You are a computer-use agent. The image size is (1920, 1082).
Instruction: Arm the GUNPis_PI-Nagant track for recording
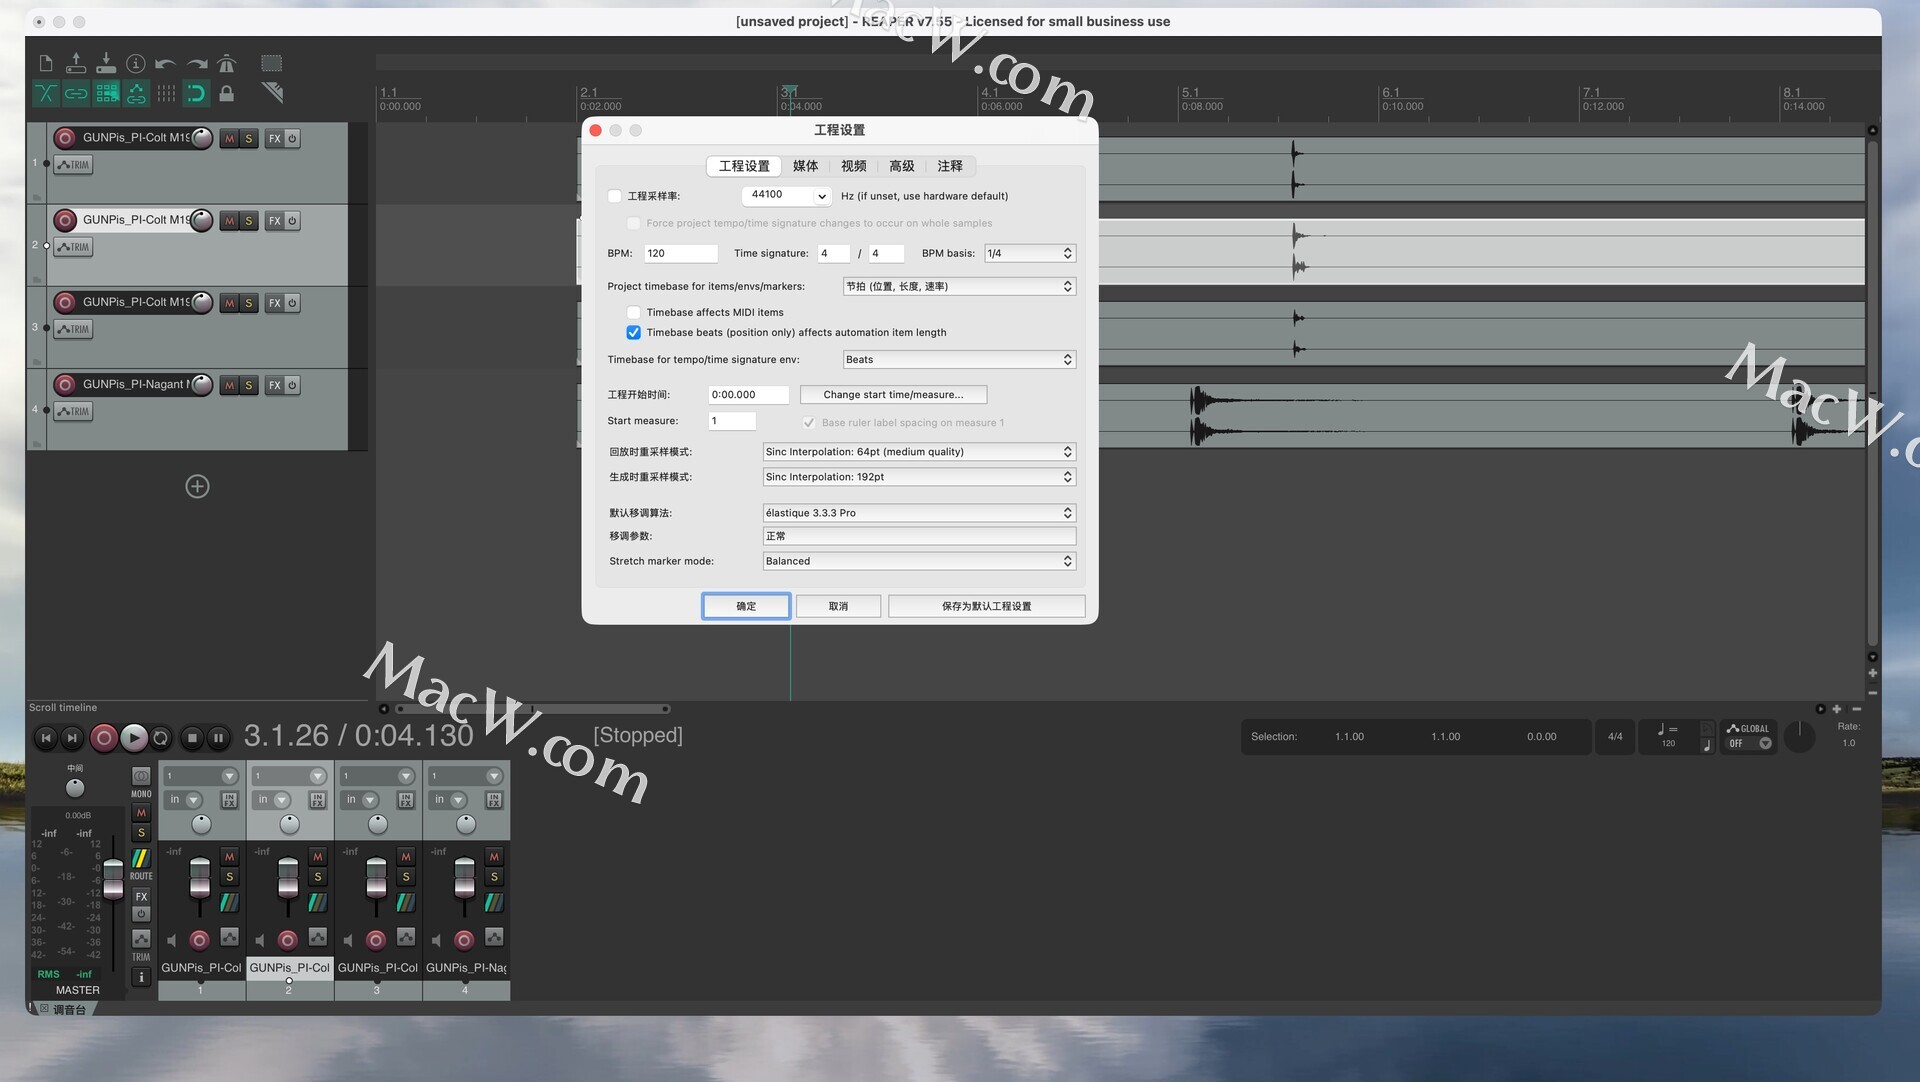tap(65, 384)
